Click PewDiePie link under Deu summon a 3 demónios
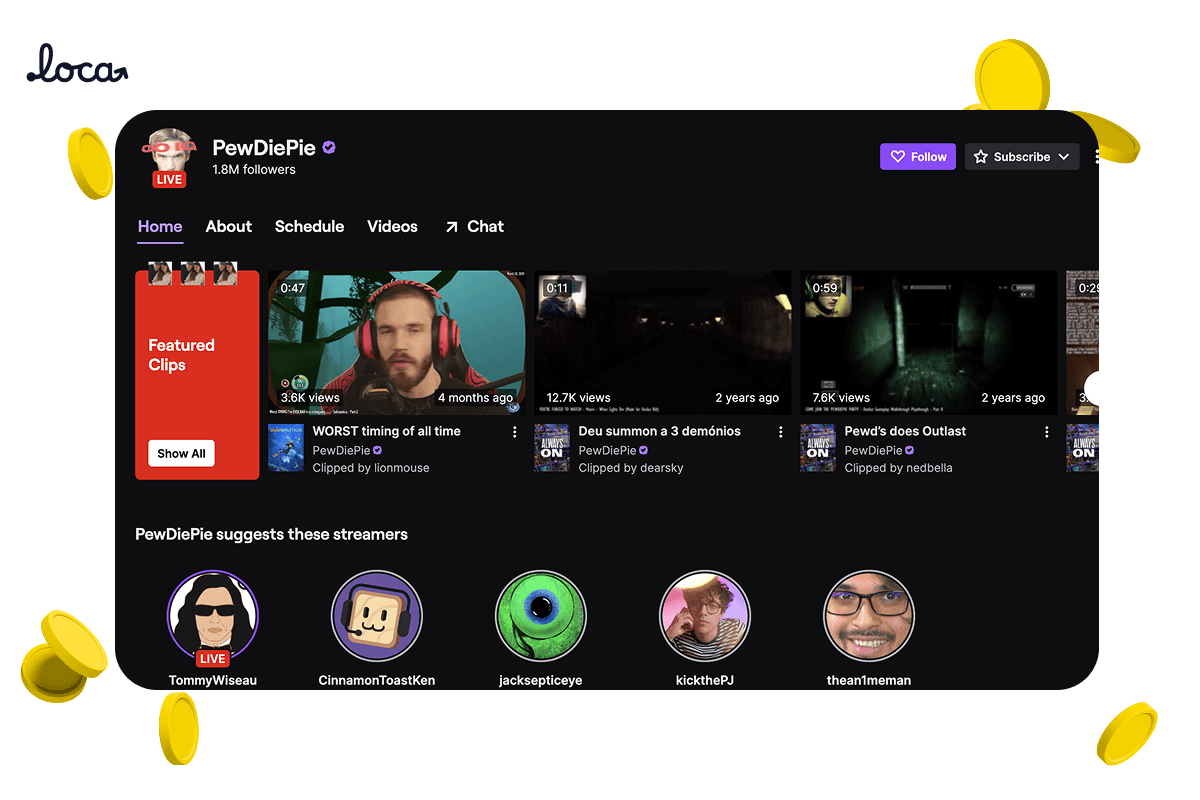The width and height of the screenshot is (1200, 800). click(607, 451)
